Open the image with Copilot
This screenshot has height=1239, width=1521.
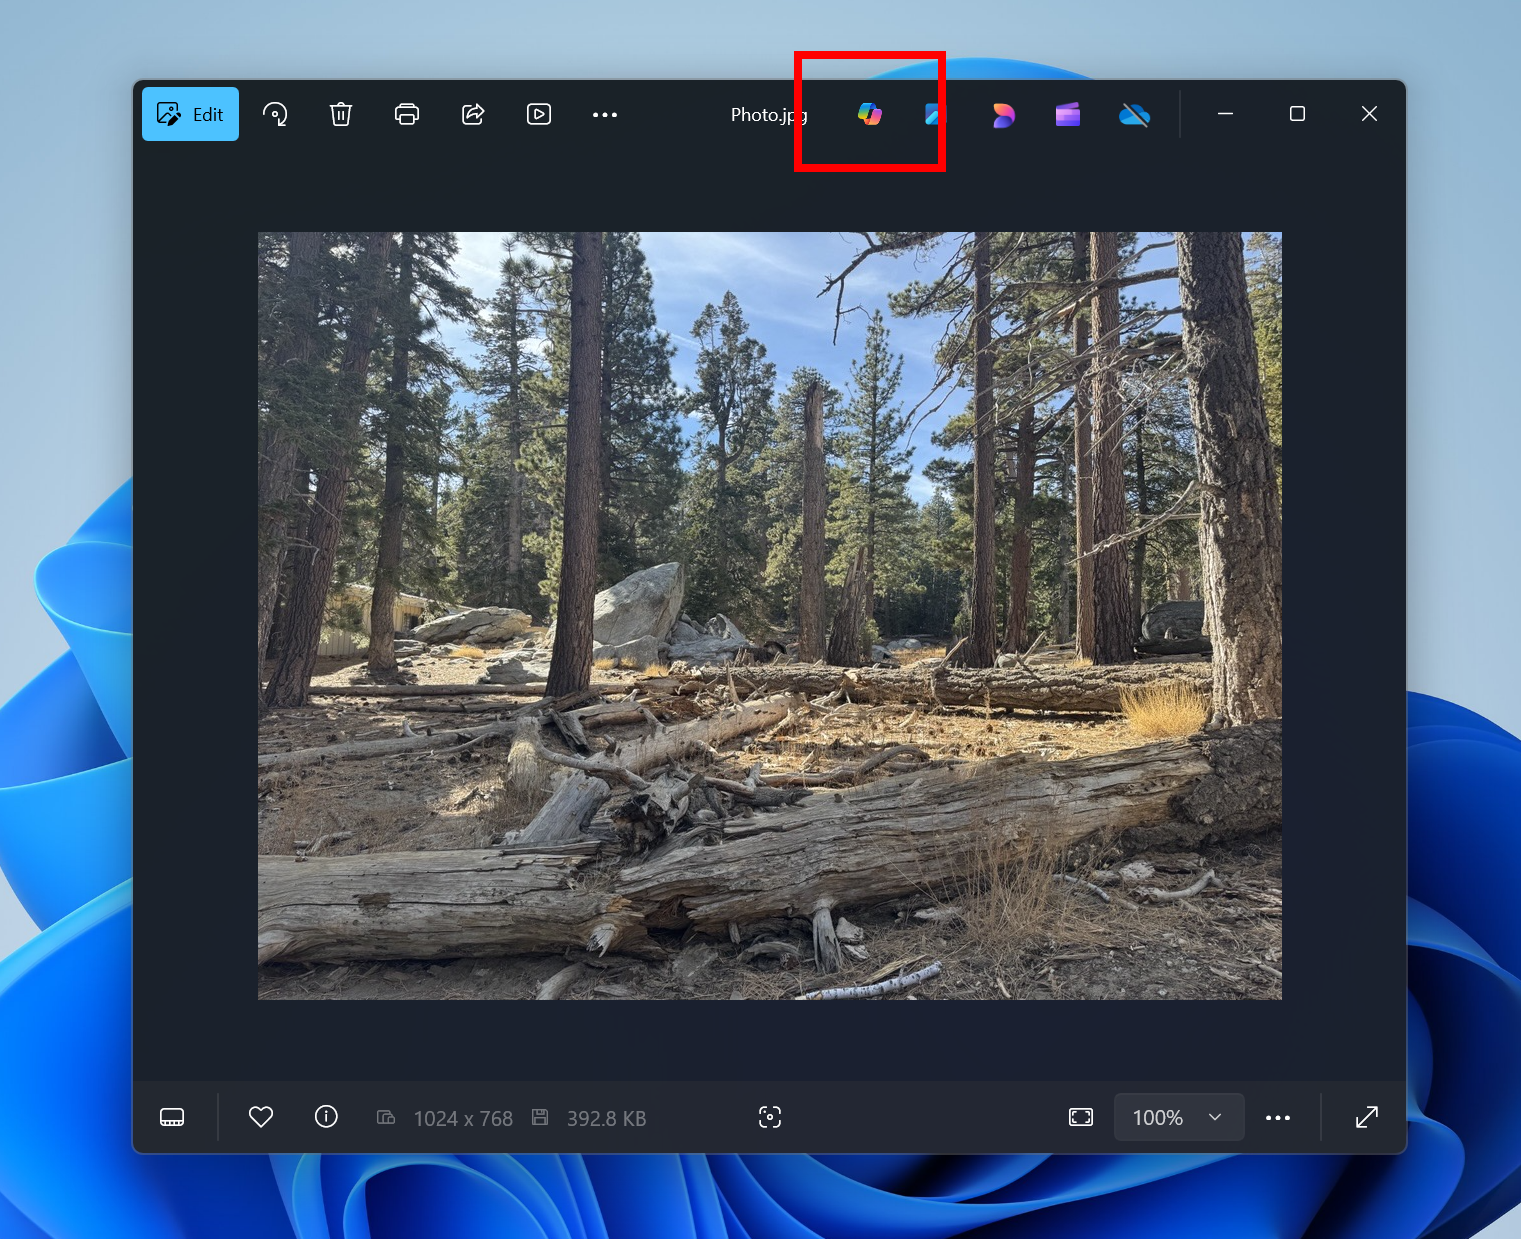click(868, 114)
